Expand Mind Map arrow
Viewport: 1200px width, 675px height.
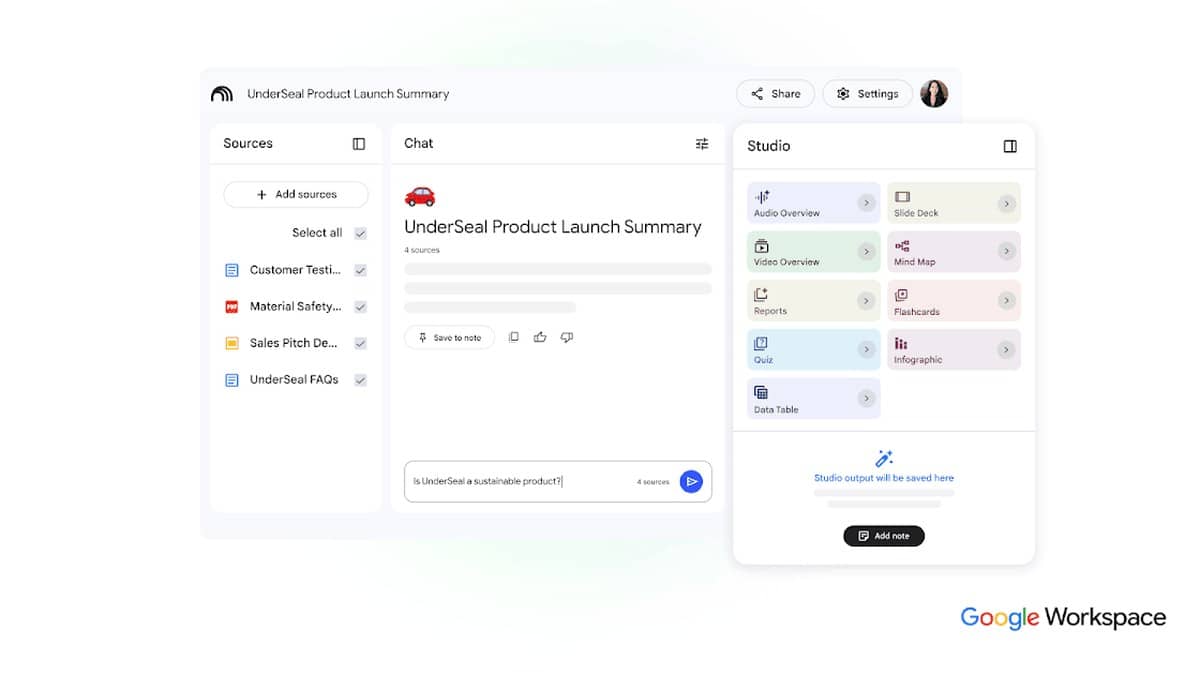pyautogui.click(x=1006, y=252)
